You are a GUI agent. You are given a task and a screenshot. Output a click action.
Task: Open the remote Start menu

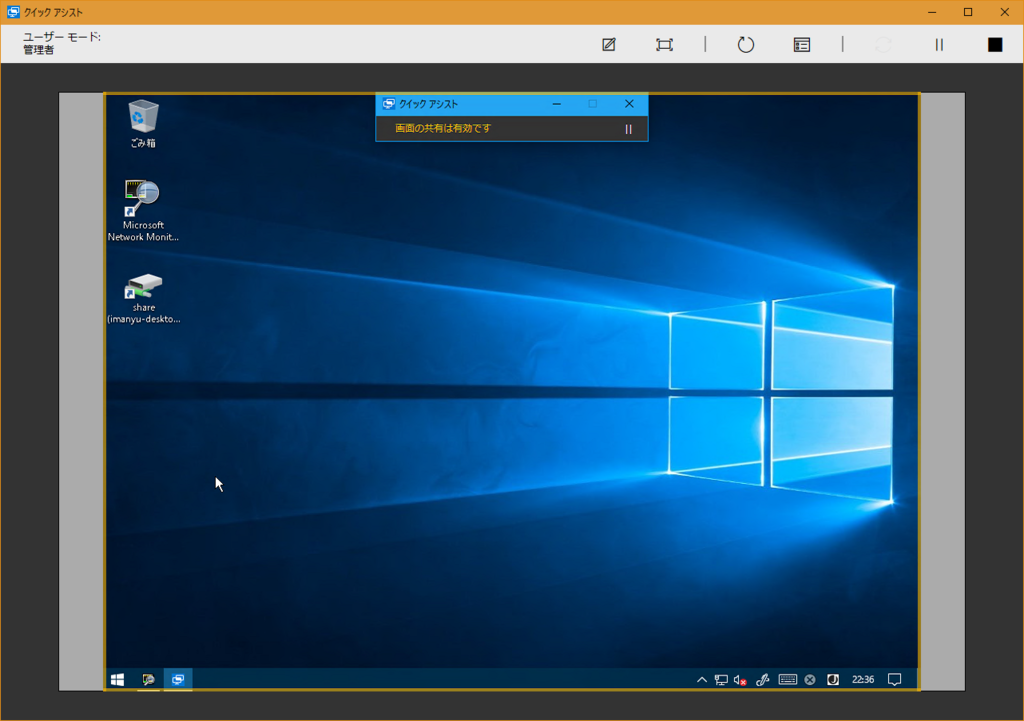point(118,679)
